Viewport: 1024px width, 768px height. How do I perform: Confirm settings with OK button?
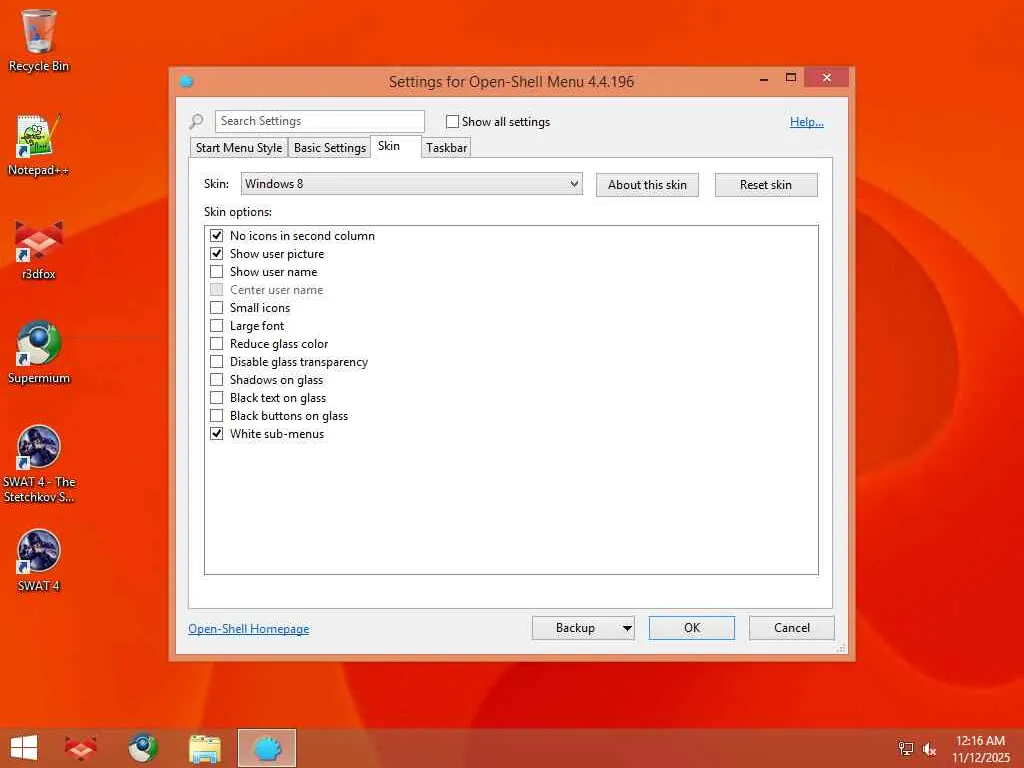tap(692, 628)
